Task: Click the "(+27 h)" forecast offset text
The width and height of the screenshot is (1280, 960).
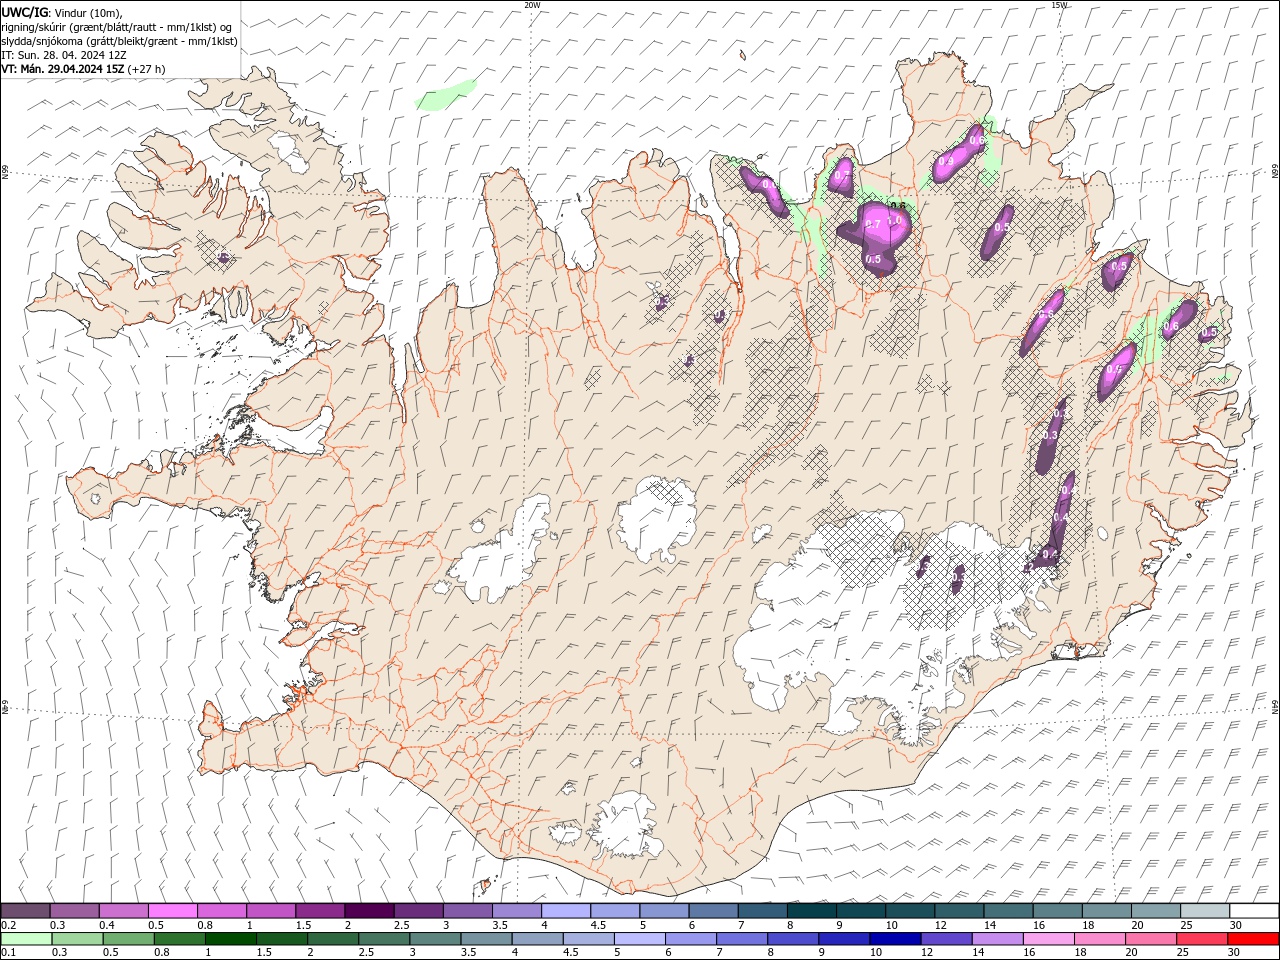Action: point(146,69)
